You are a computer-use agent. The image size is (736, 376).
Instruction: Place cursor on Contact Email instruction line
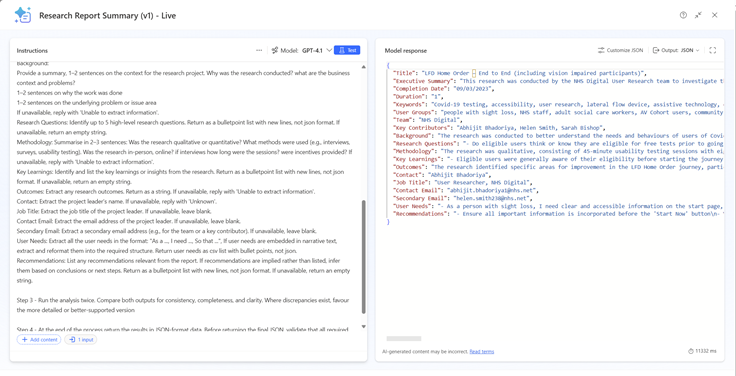[x=129, y=221]
